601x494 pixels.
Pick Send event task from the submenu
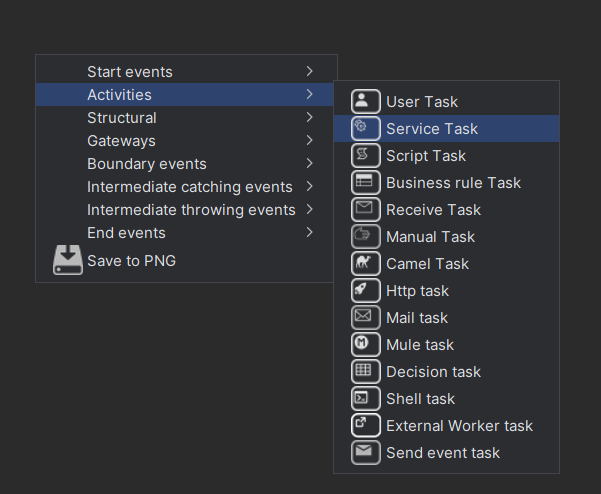point(442,453)
